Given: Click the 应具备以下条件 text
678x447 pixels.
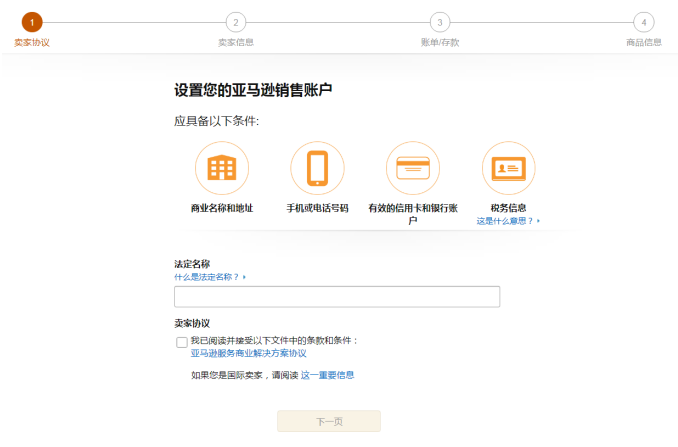Looking at the screenshot, I should 216,121.
